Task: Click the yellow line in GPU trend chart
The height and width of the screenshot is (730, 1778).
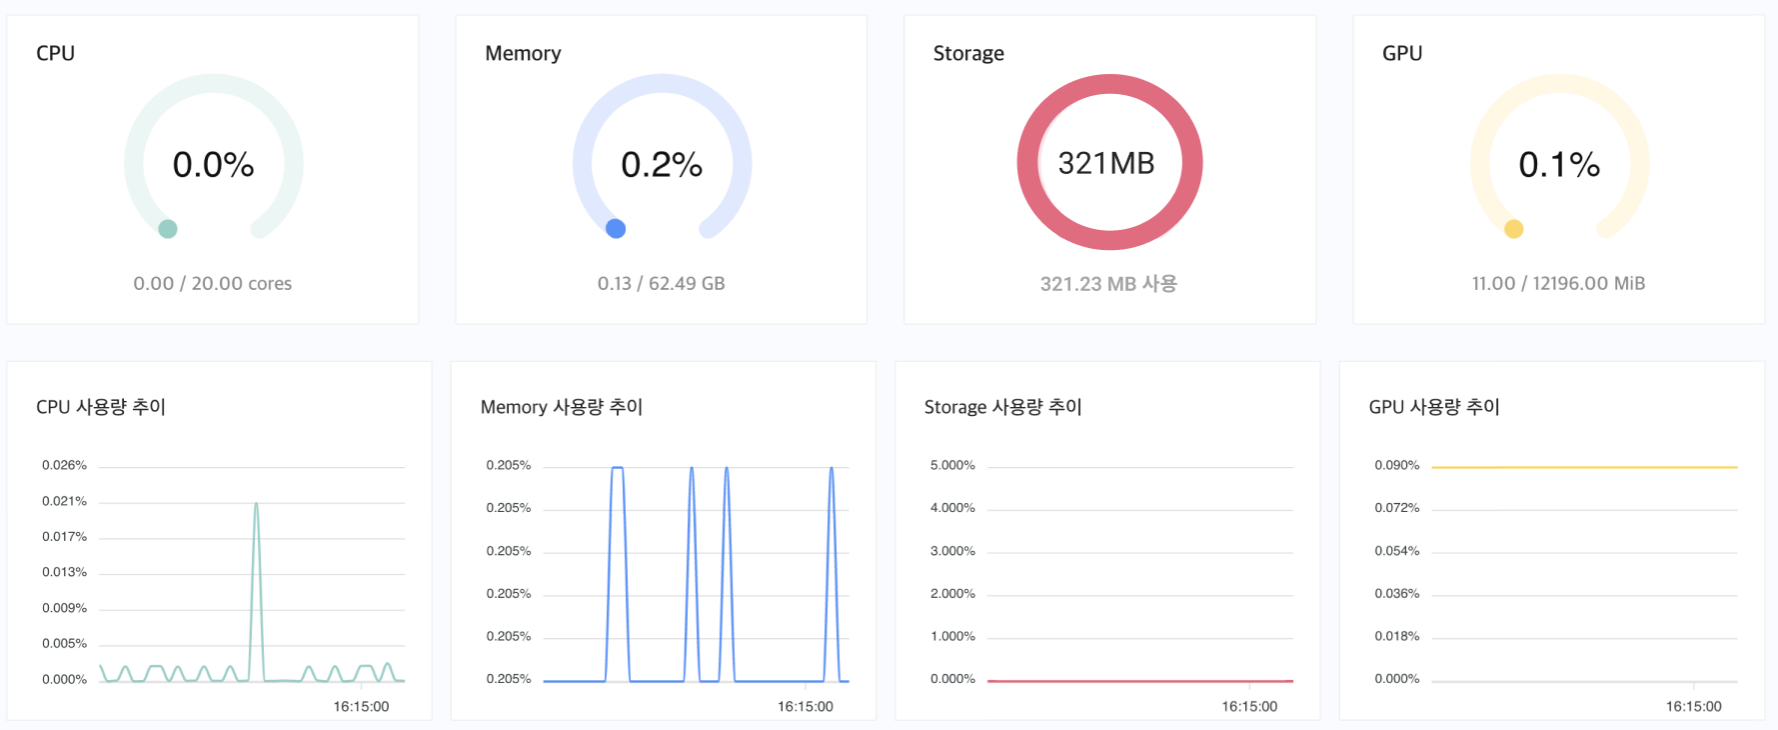Action: coord(1584,467)
